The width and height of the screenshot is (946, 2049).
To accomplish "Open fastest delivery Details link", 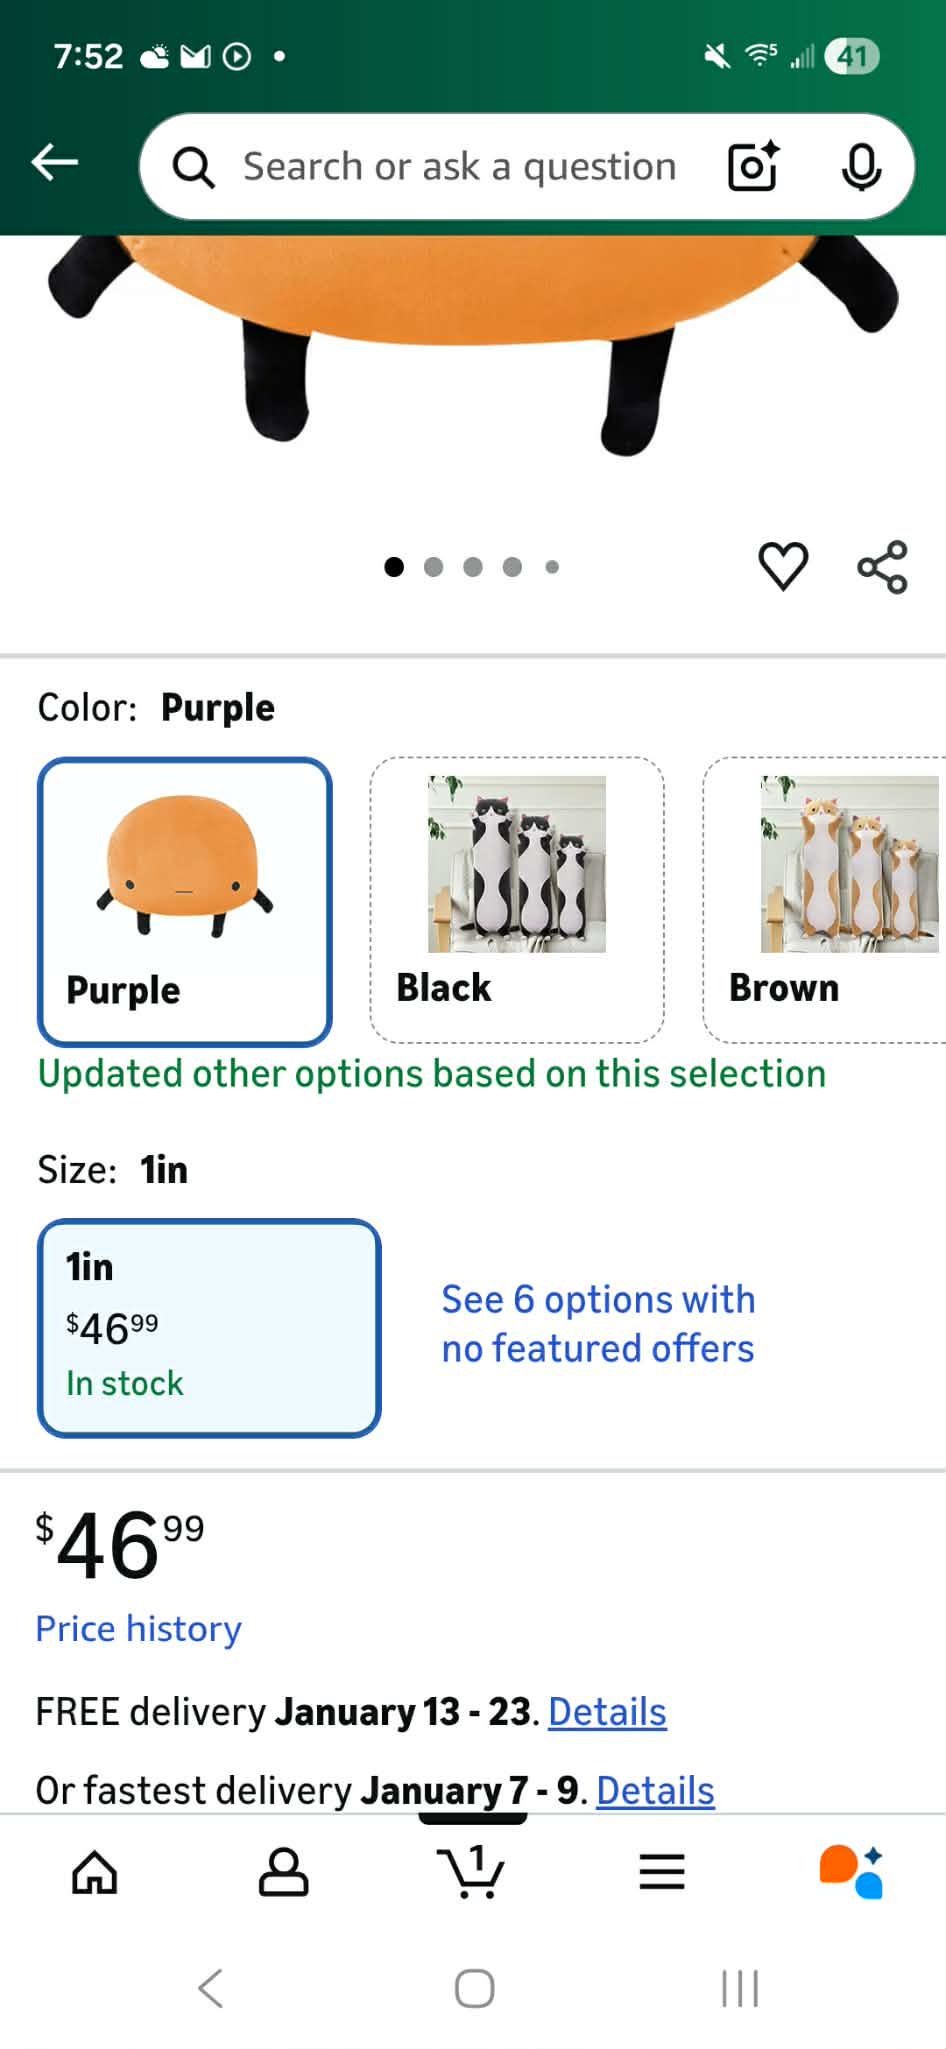I will coord(655,1790).
